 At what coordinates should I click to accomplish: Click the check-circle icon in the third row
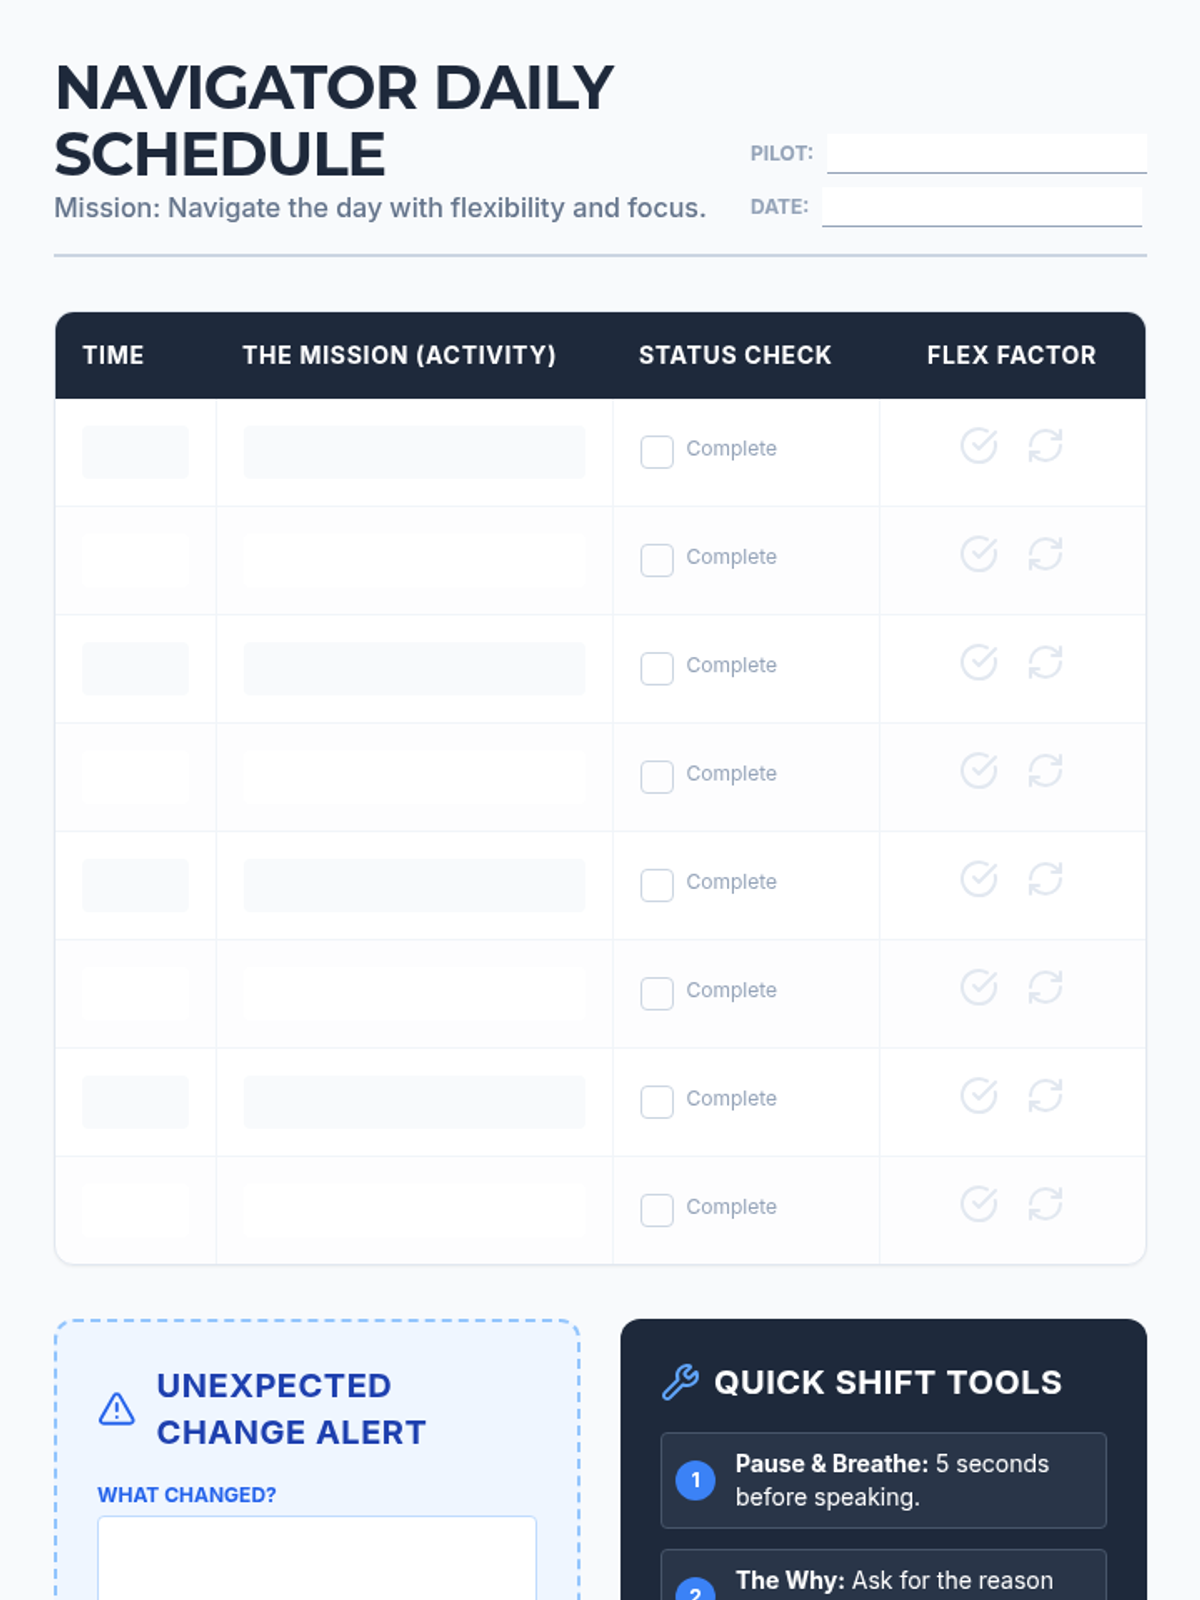tap(978, 662)
